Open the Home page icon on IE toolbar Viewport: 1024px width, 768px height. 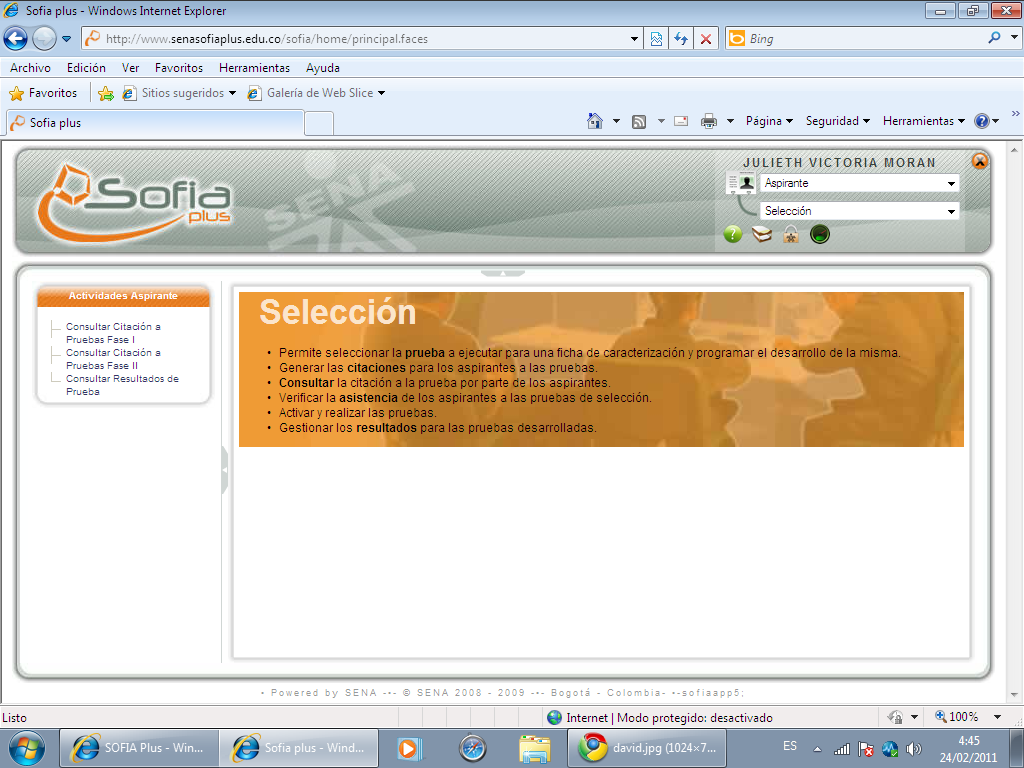coord(594,120)
